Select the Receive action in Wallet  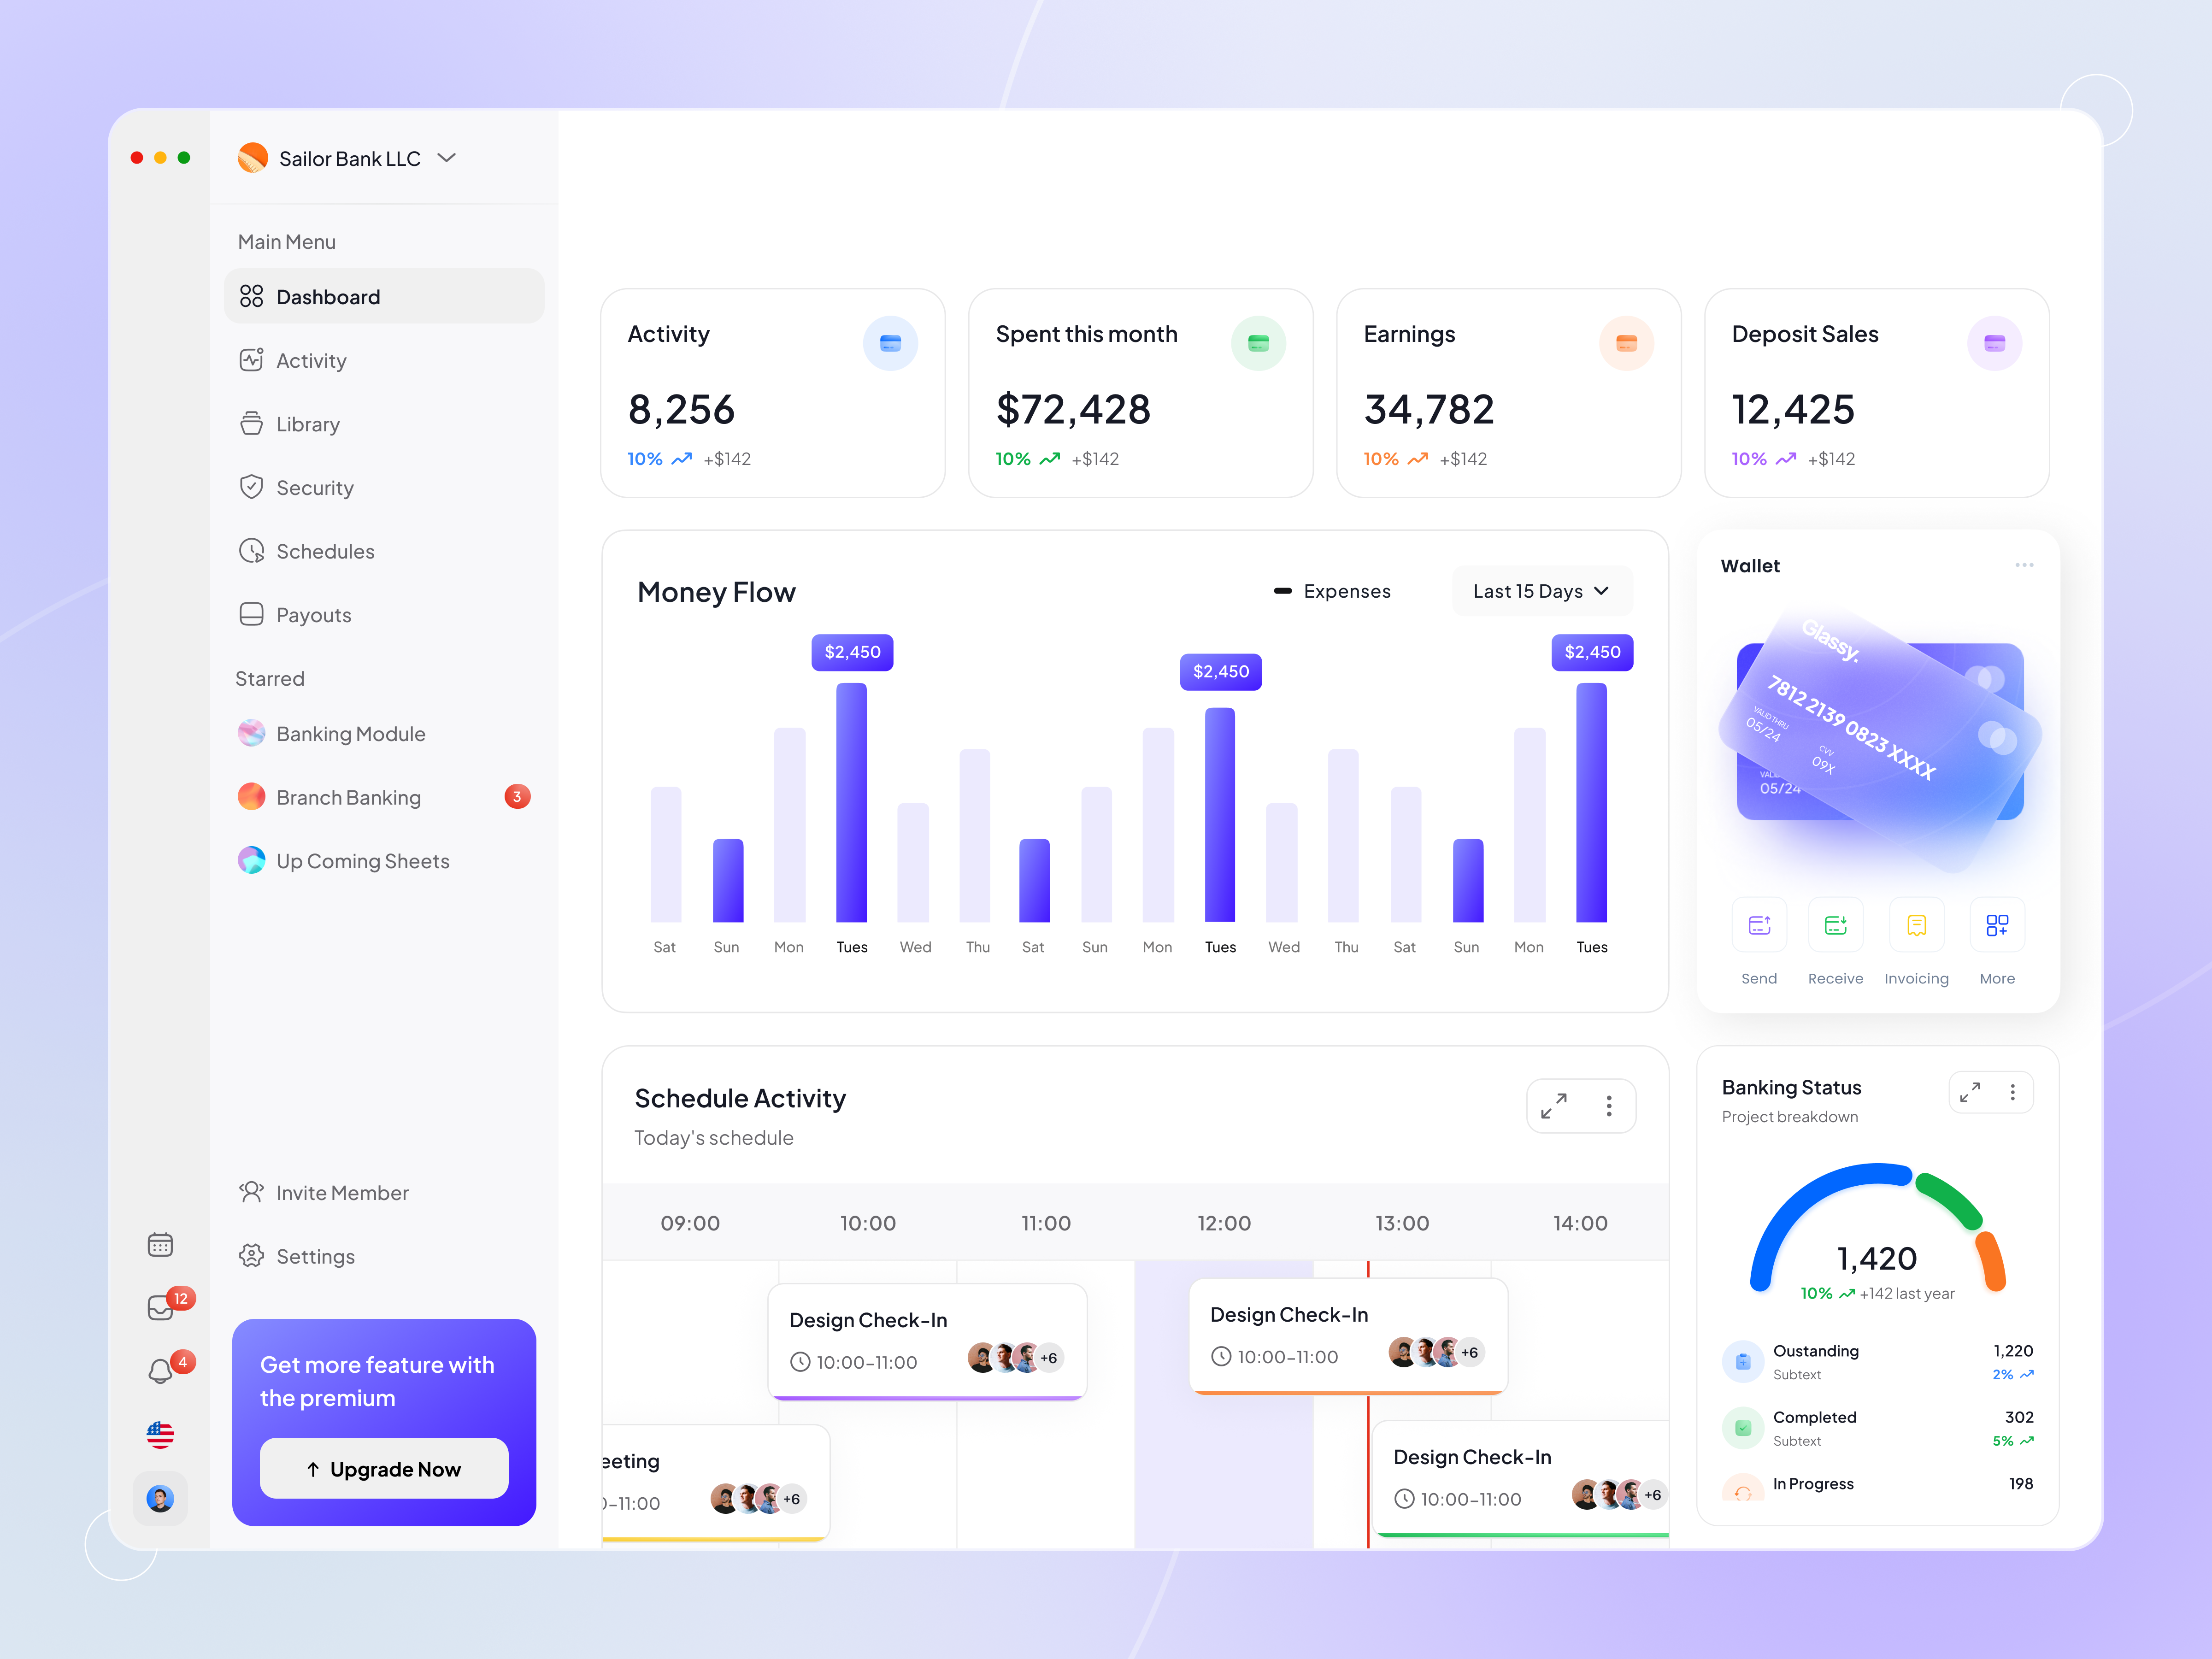click(1835, 924)
